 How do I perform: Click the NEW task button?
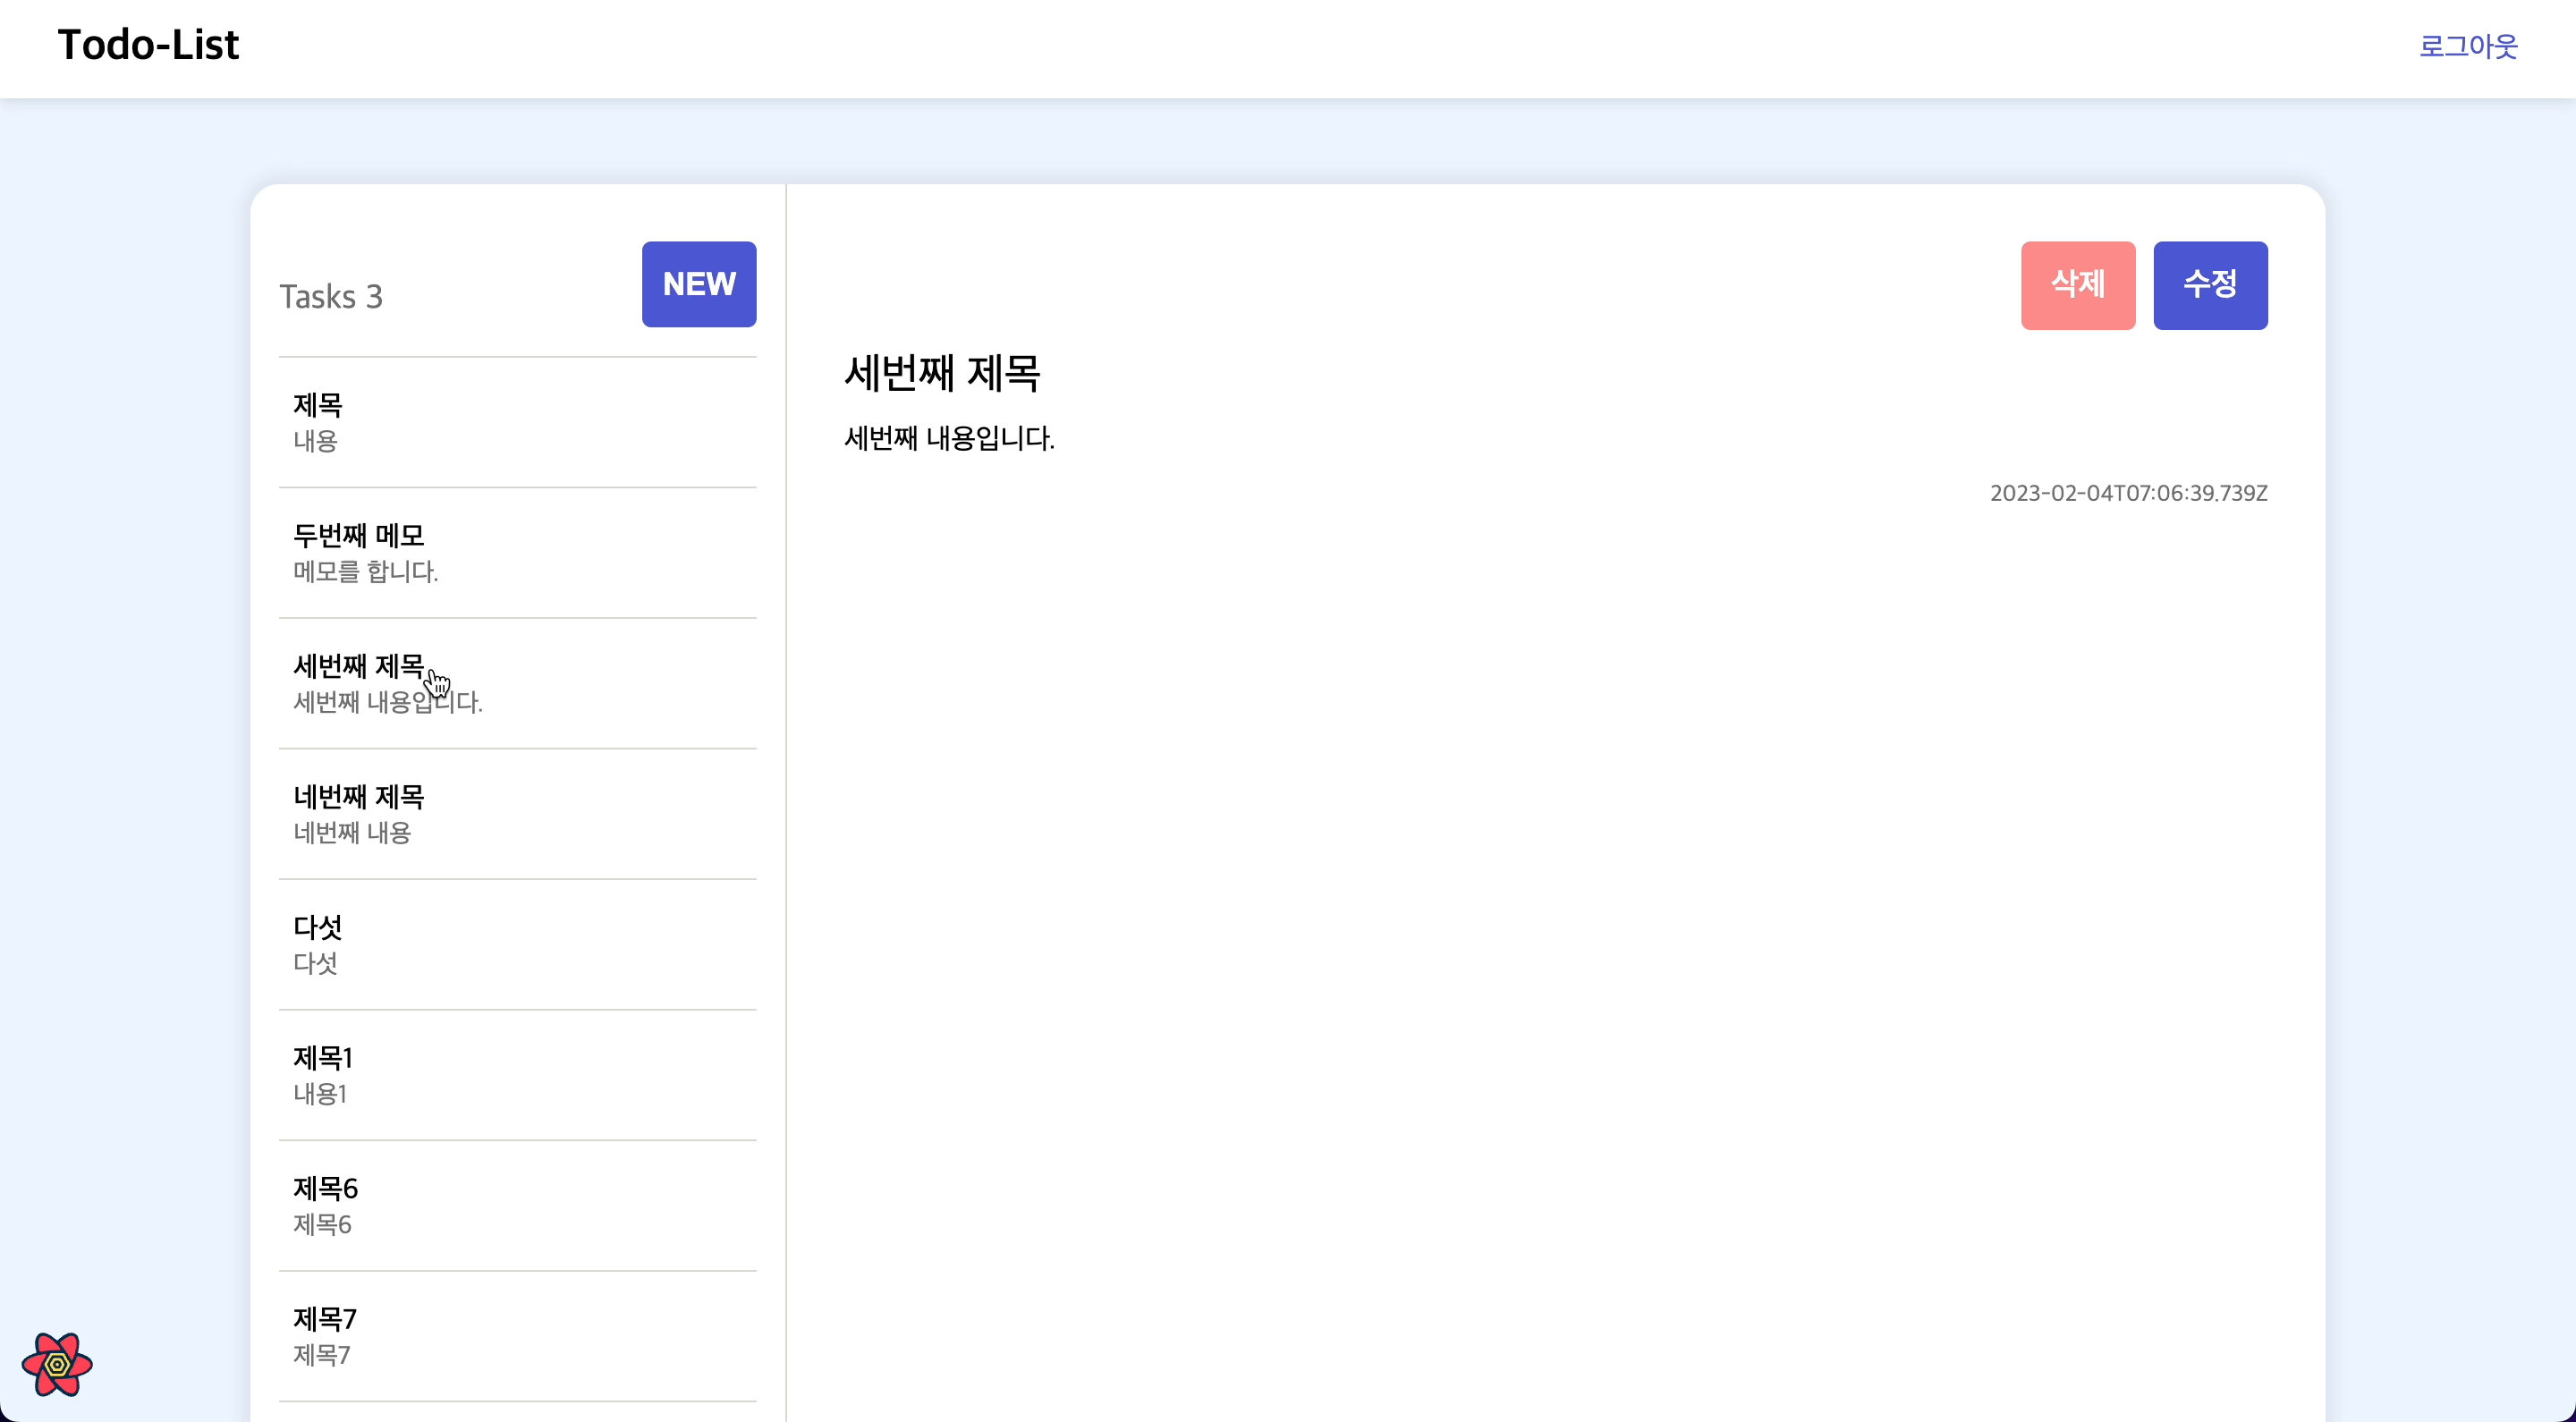click(x=699, y=284)
